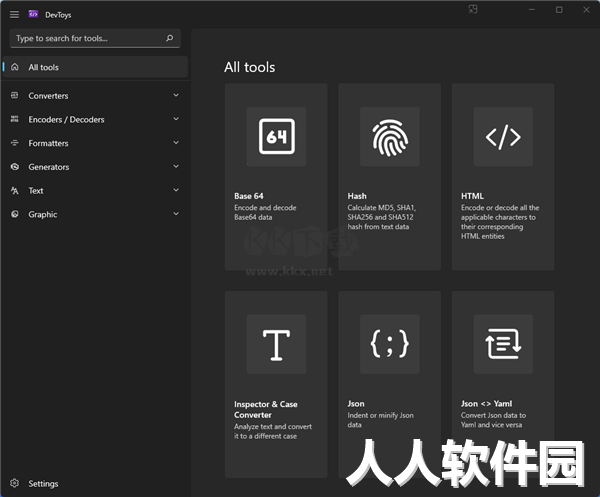Open the Json braces icon

(x=390, y=344)
